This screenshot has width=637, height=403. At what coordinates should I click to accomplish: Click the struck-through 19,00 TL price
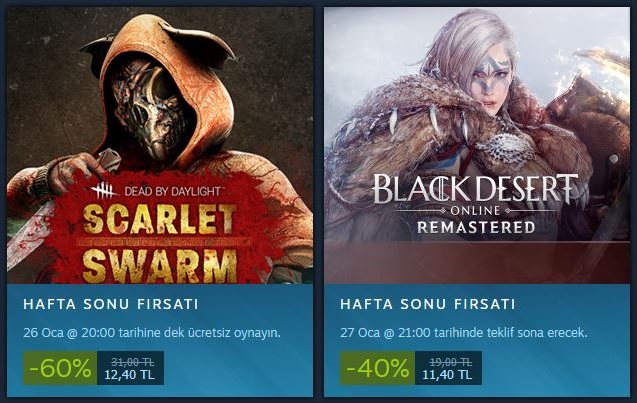coord(451,362)
